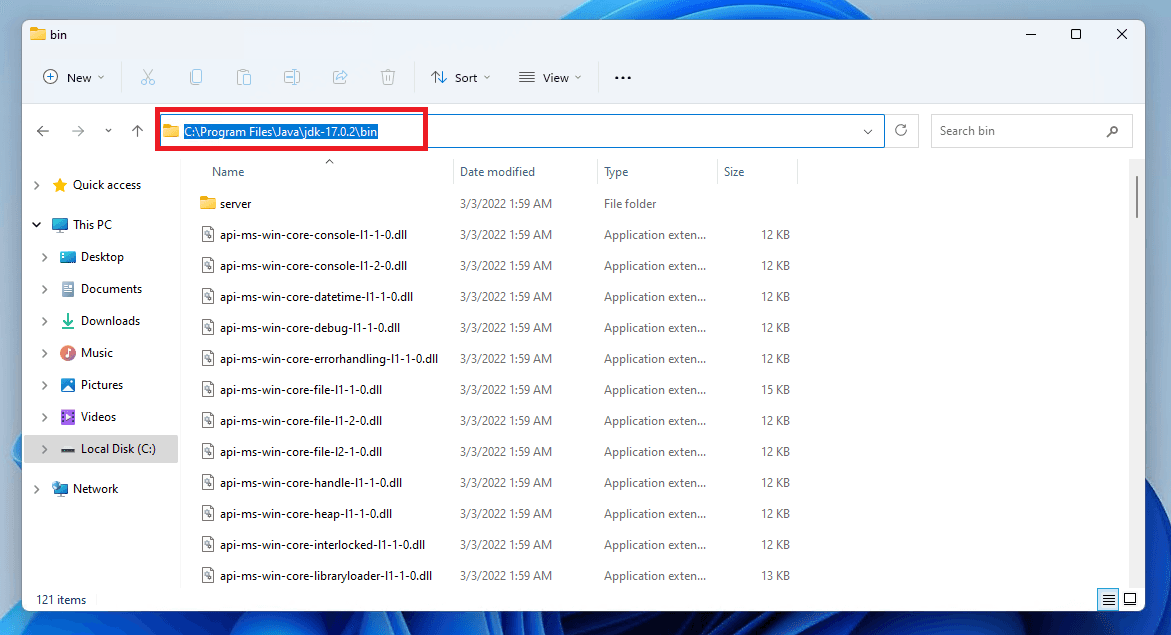This screenshot has height=635, width=1171.
Task: Open the New item dropdown
Action: click(x=74, y=78)
